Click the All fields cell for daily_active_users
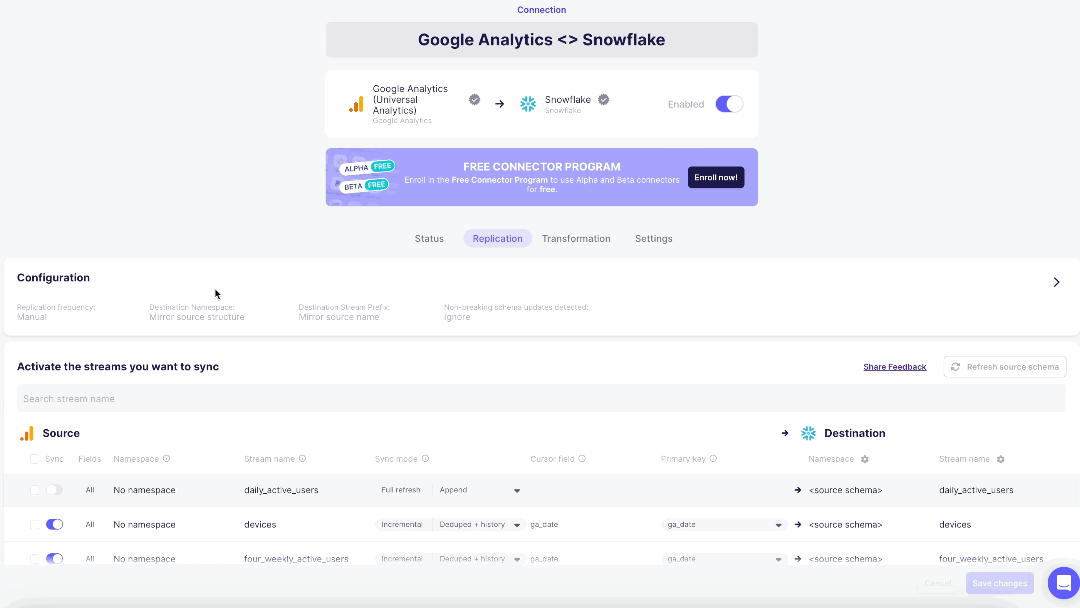This screenshot has height=608, width=1080. (90, 490)
